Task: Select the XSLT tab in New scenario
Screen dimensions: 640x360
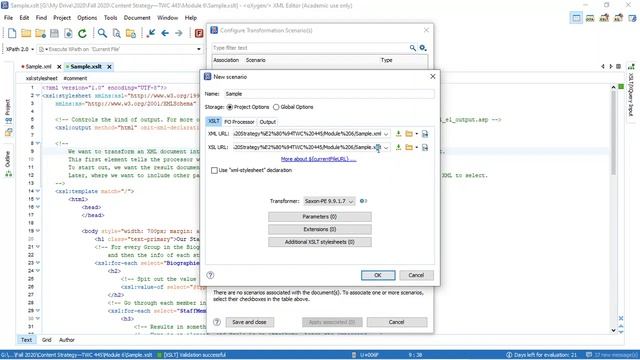Action: tap(214, 121)
